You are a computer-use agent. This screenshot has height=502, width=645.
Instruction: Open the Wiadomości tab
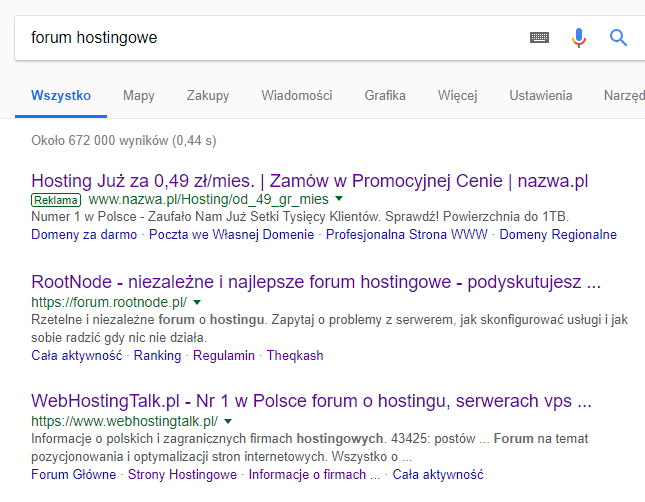296,96
